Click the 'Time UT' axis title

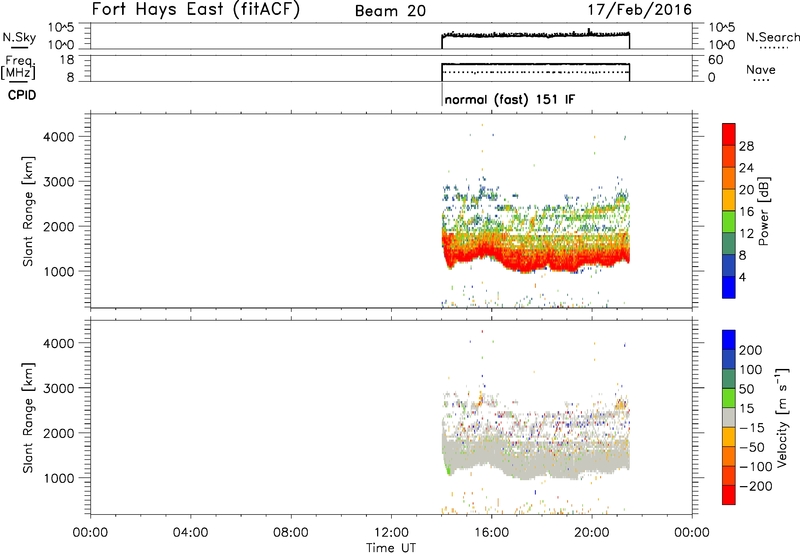click(x=391, y=548)
